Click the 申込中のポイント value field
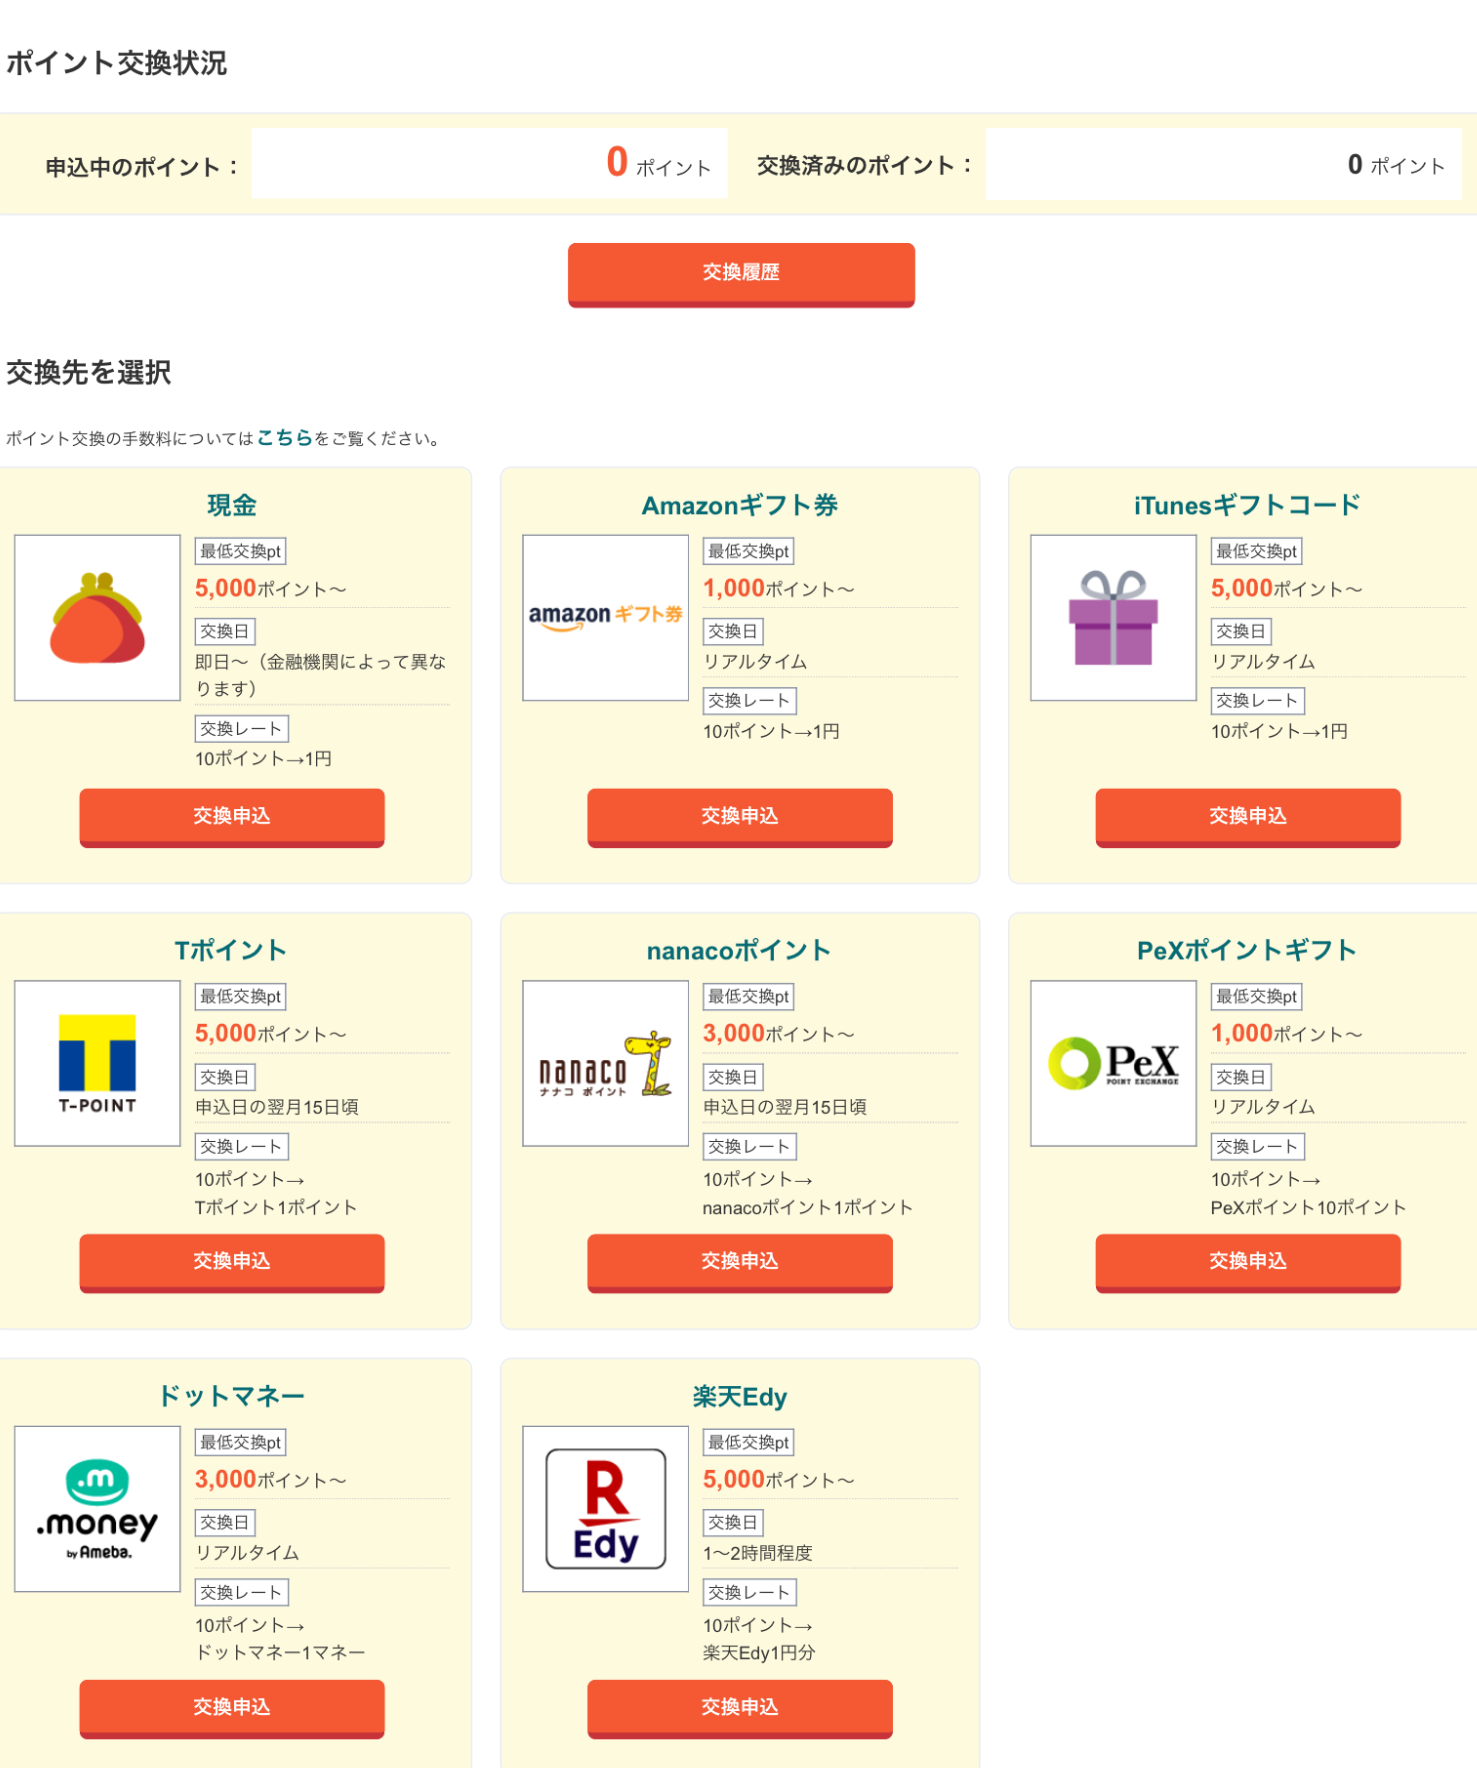This screenshot has width=1477, height=1768. (489, 163)
